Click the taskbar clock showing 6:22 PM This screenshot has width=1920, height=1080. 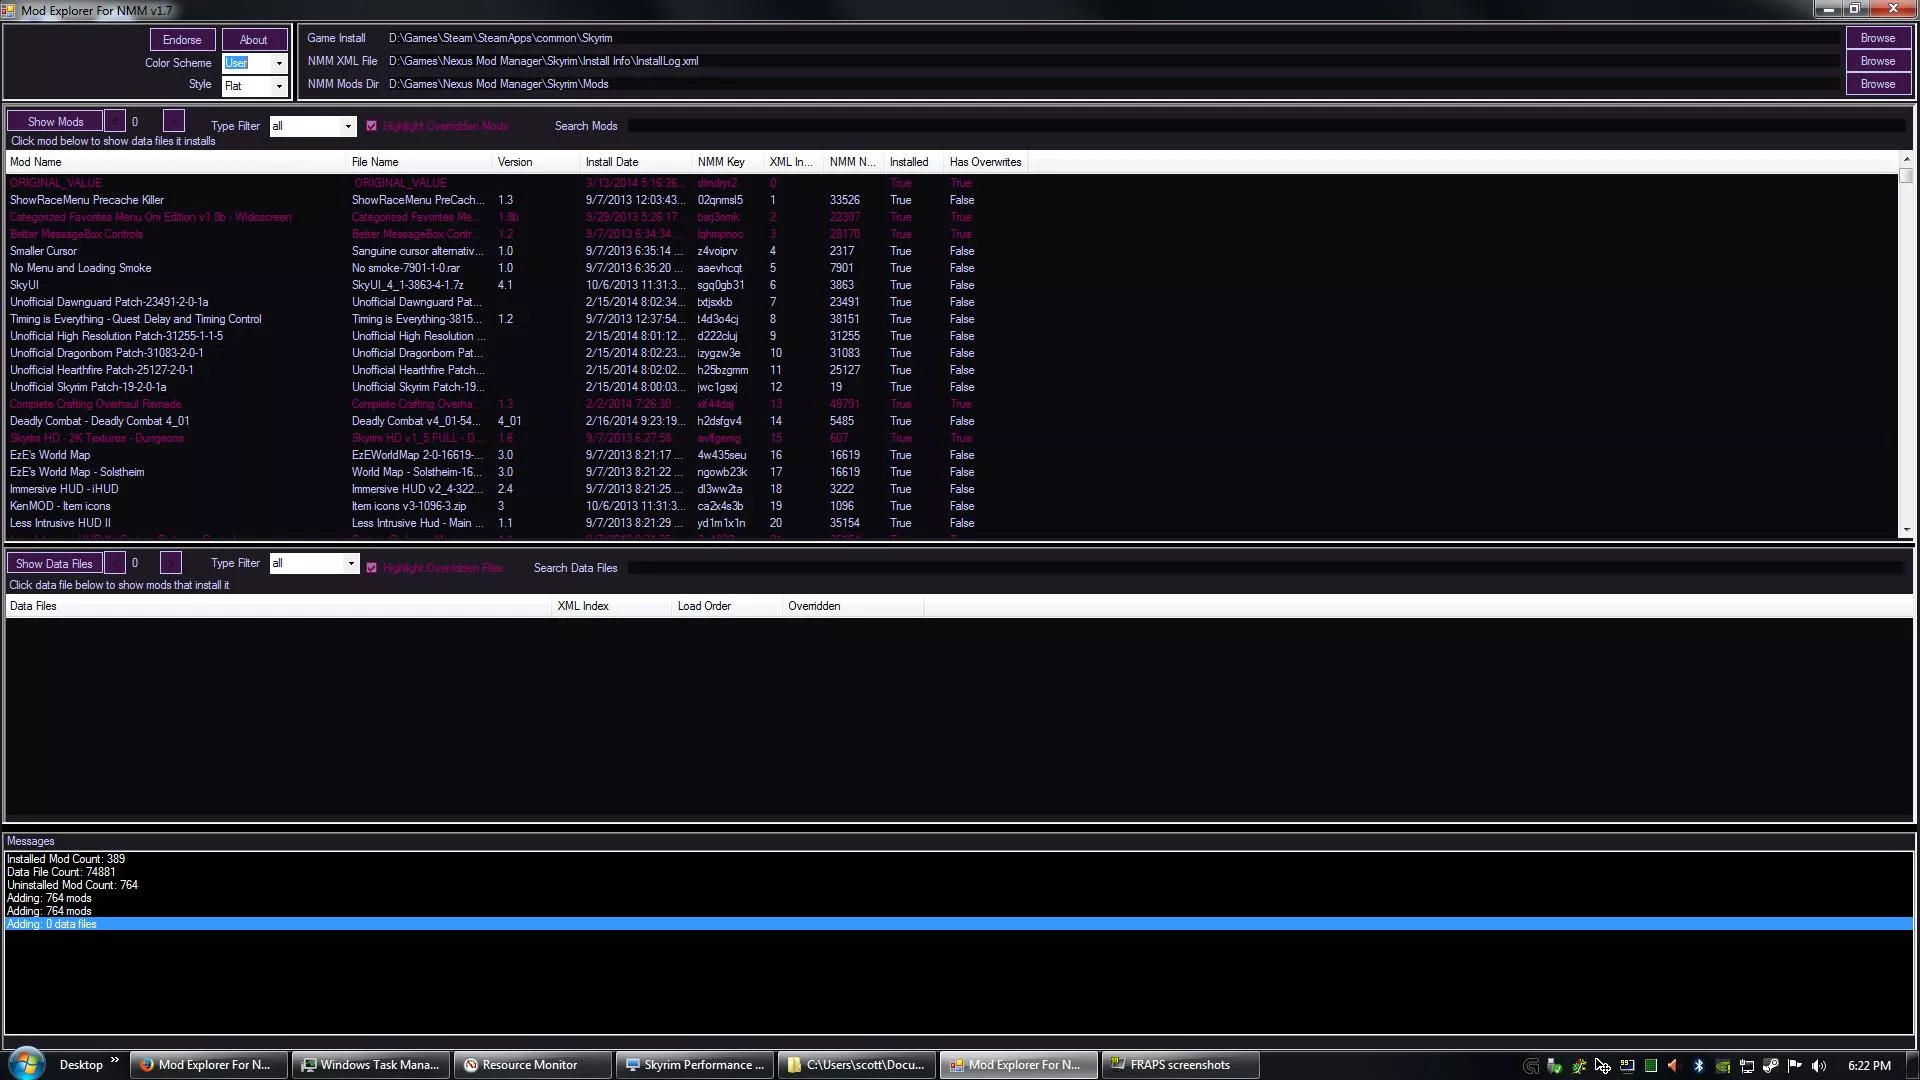click(1869, 1066)
